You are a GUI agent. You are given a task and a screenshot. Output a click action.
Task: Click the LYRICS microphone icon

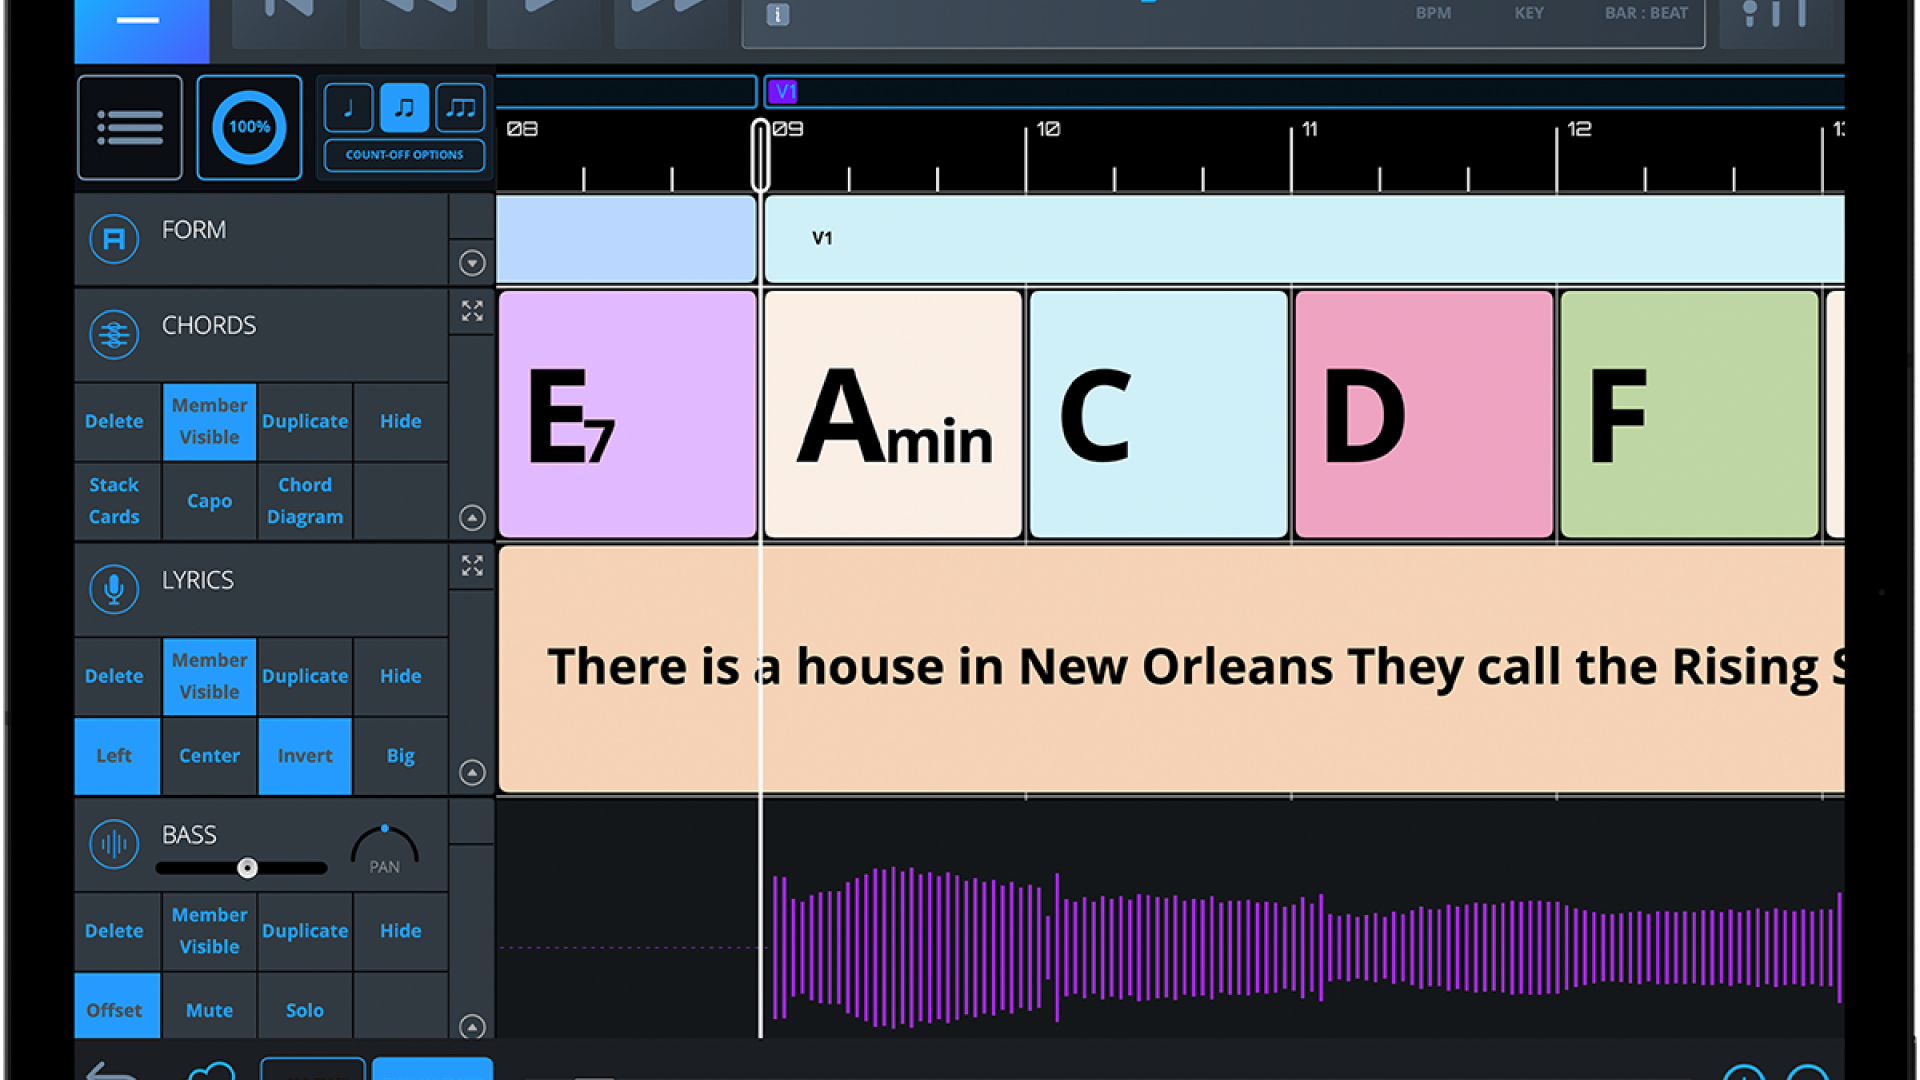tap(114, 589)
